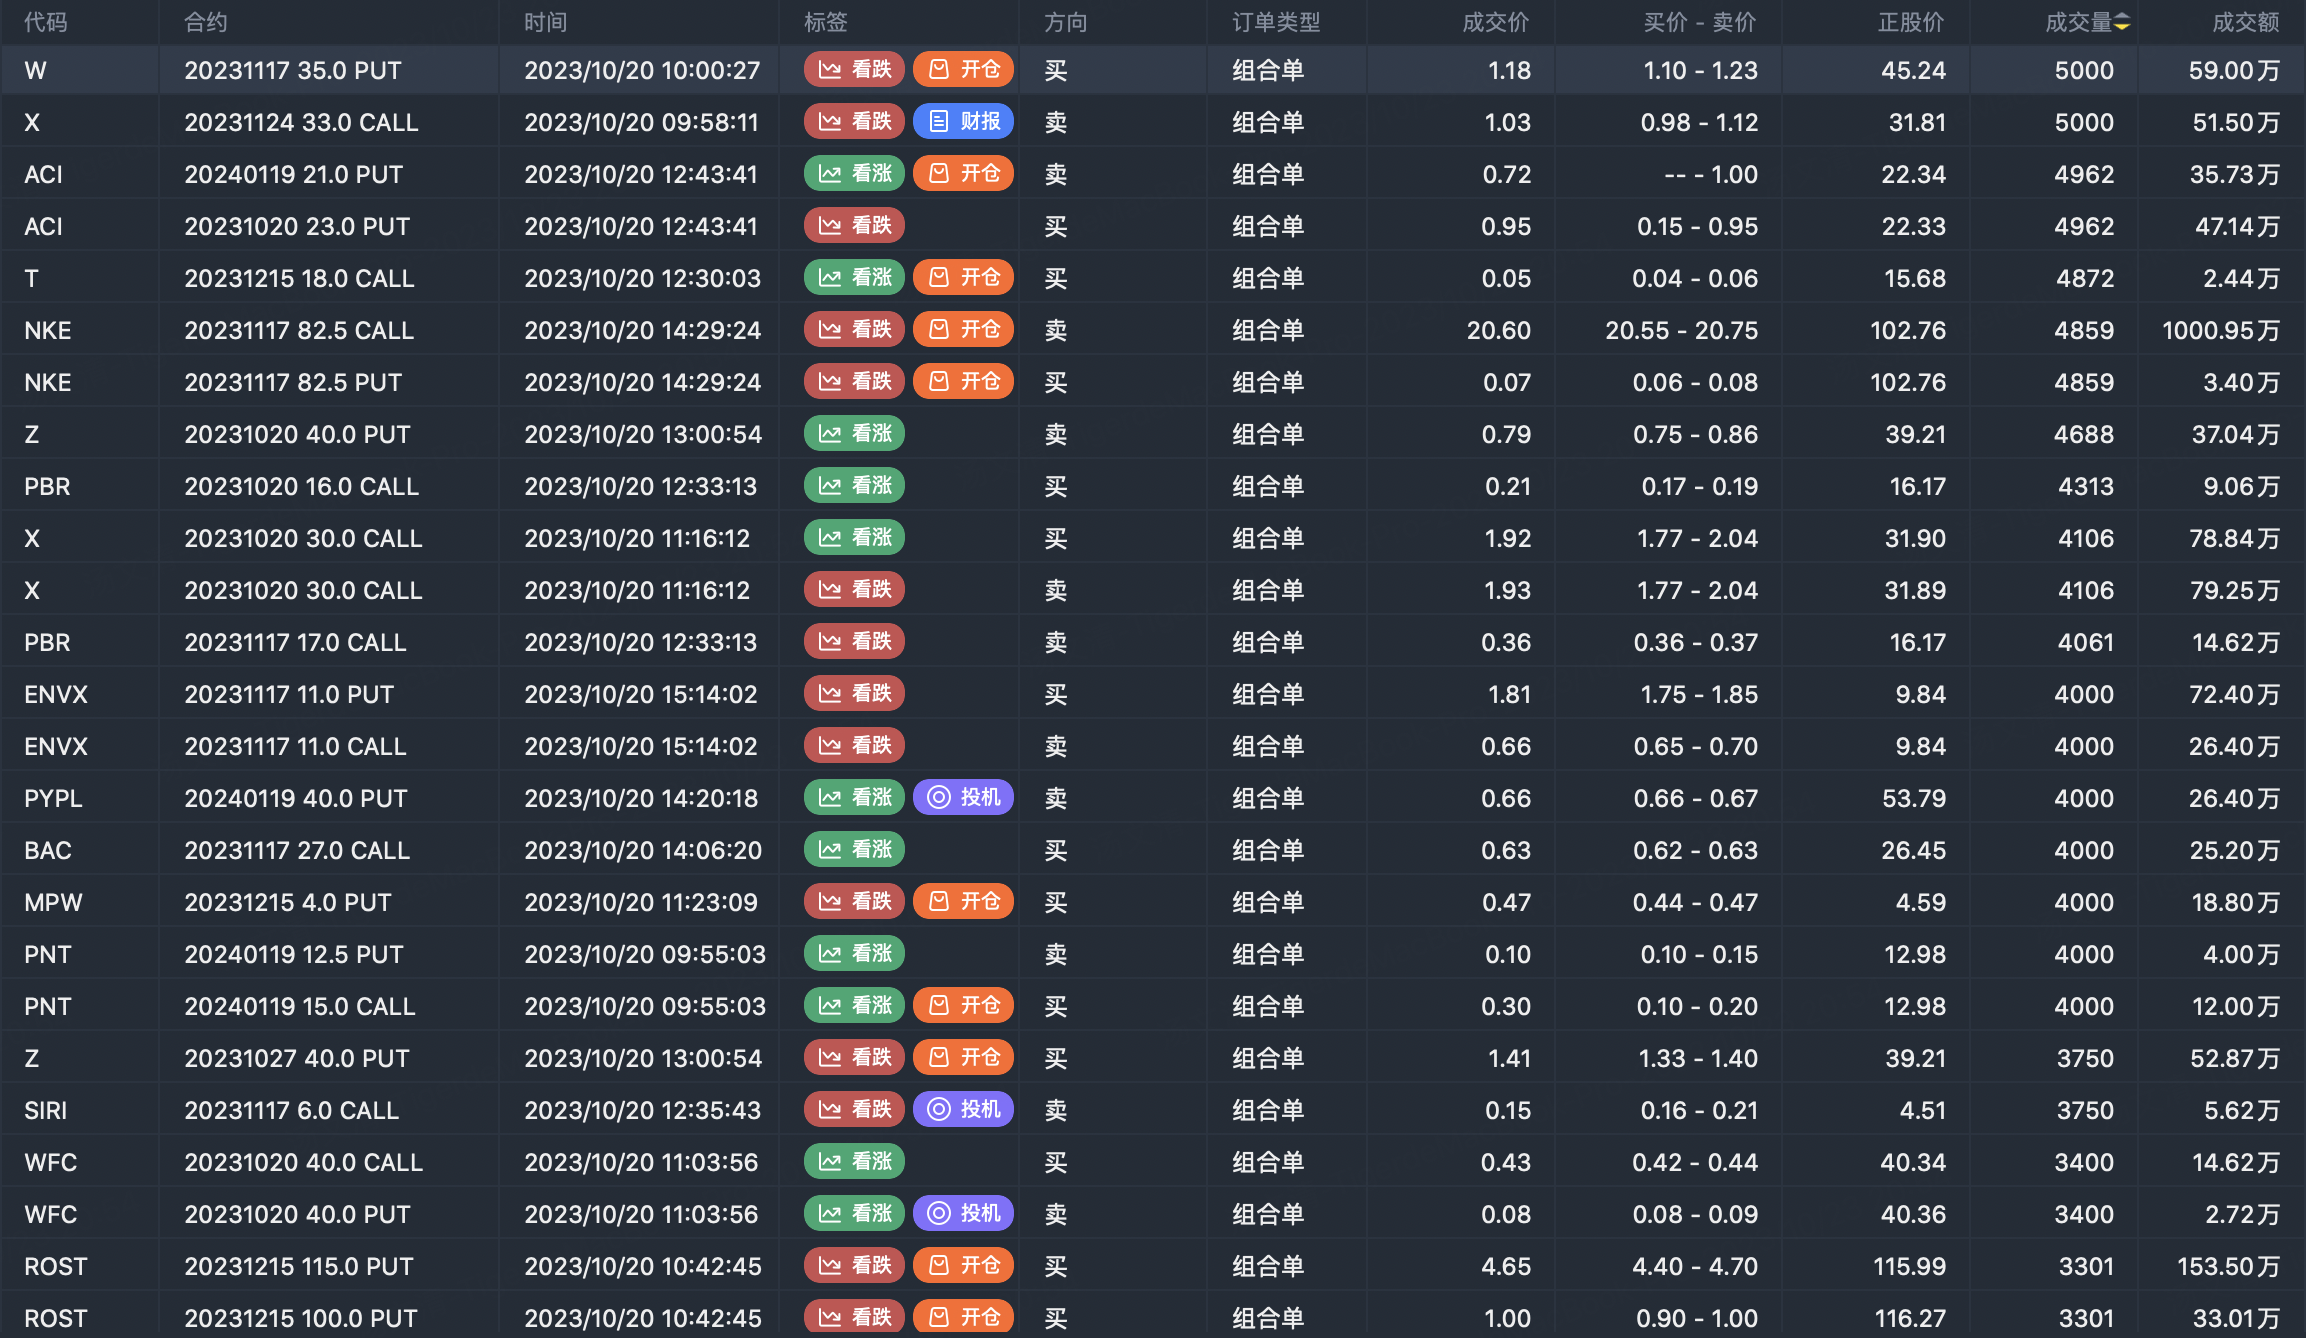This screenshot has height=1338, width=2306.
Task: Click 看涨 tag in T 18.0 CALL row
Action: pyautogui.click(x=854, y=278)
